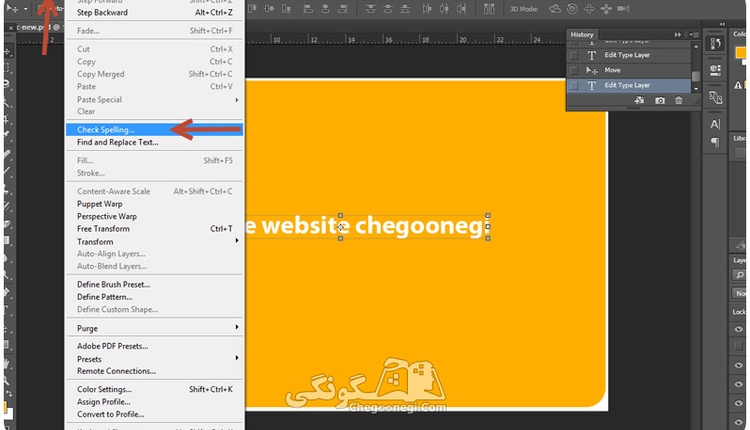Image resolution: width=750 pixels, height=430 pixels.
Task: Select the c-new.psd document tab
Action: coord(38,27)
